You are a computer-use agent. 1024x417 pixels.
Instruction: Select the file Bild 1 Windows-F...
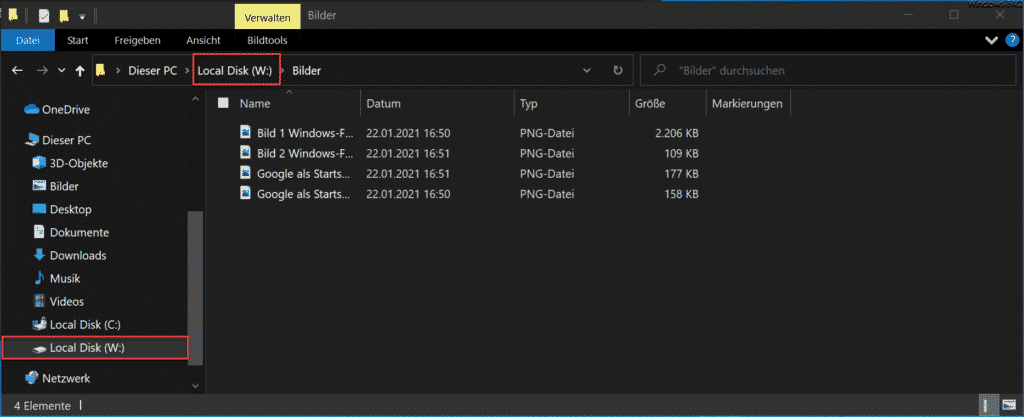[305, 133]
